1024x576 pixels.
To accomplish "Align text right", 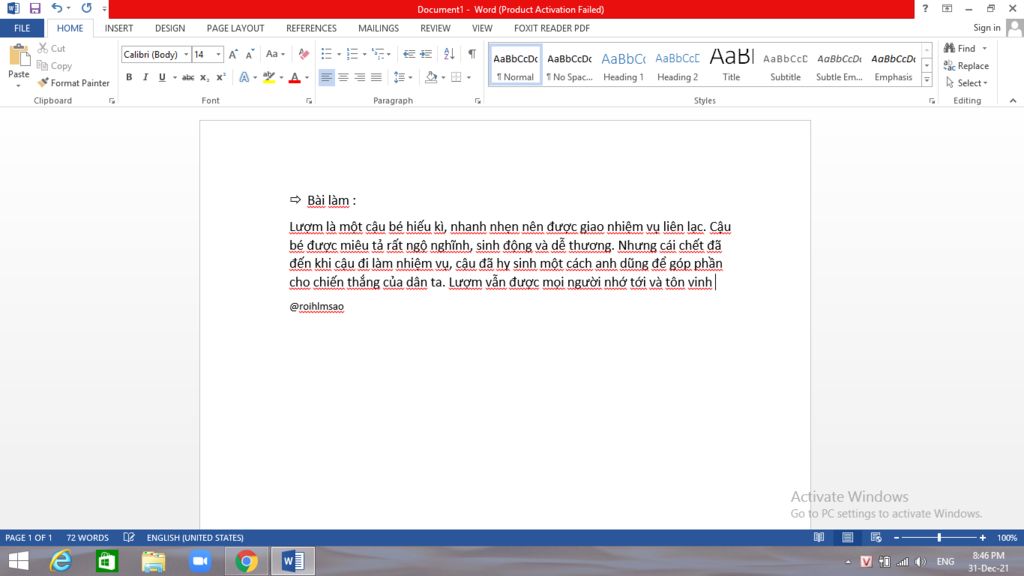I will 359,77.
